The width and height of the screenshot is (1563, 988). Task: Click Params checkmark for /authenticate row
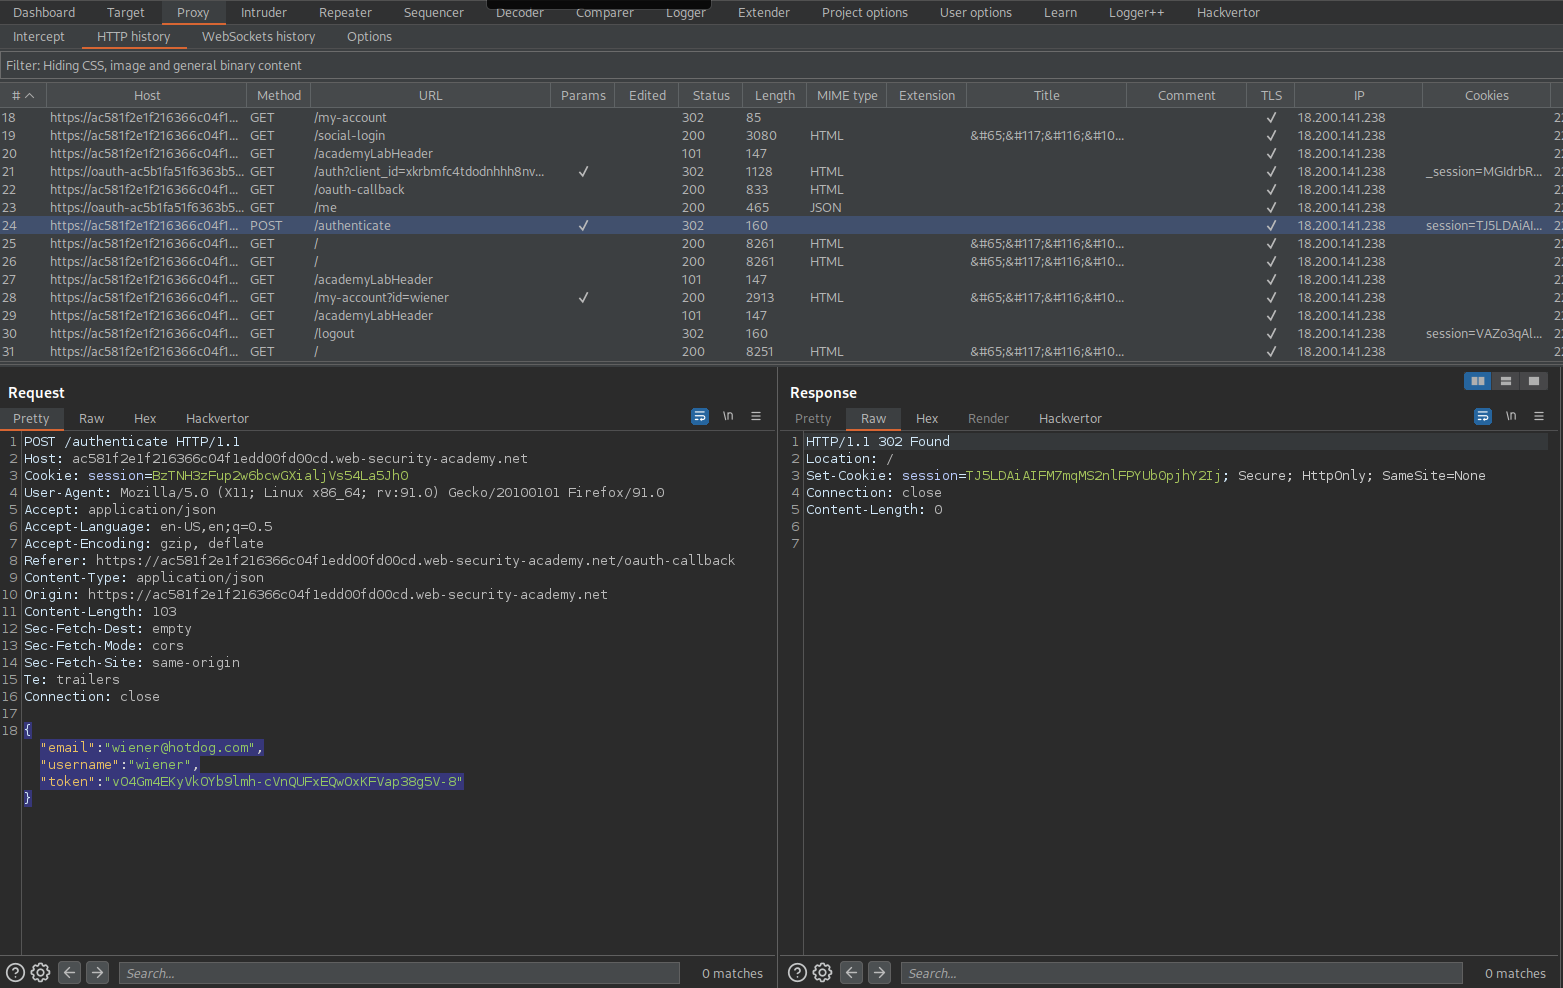pos(583,226)
